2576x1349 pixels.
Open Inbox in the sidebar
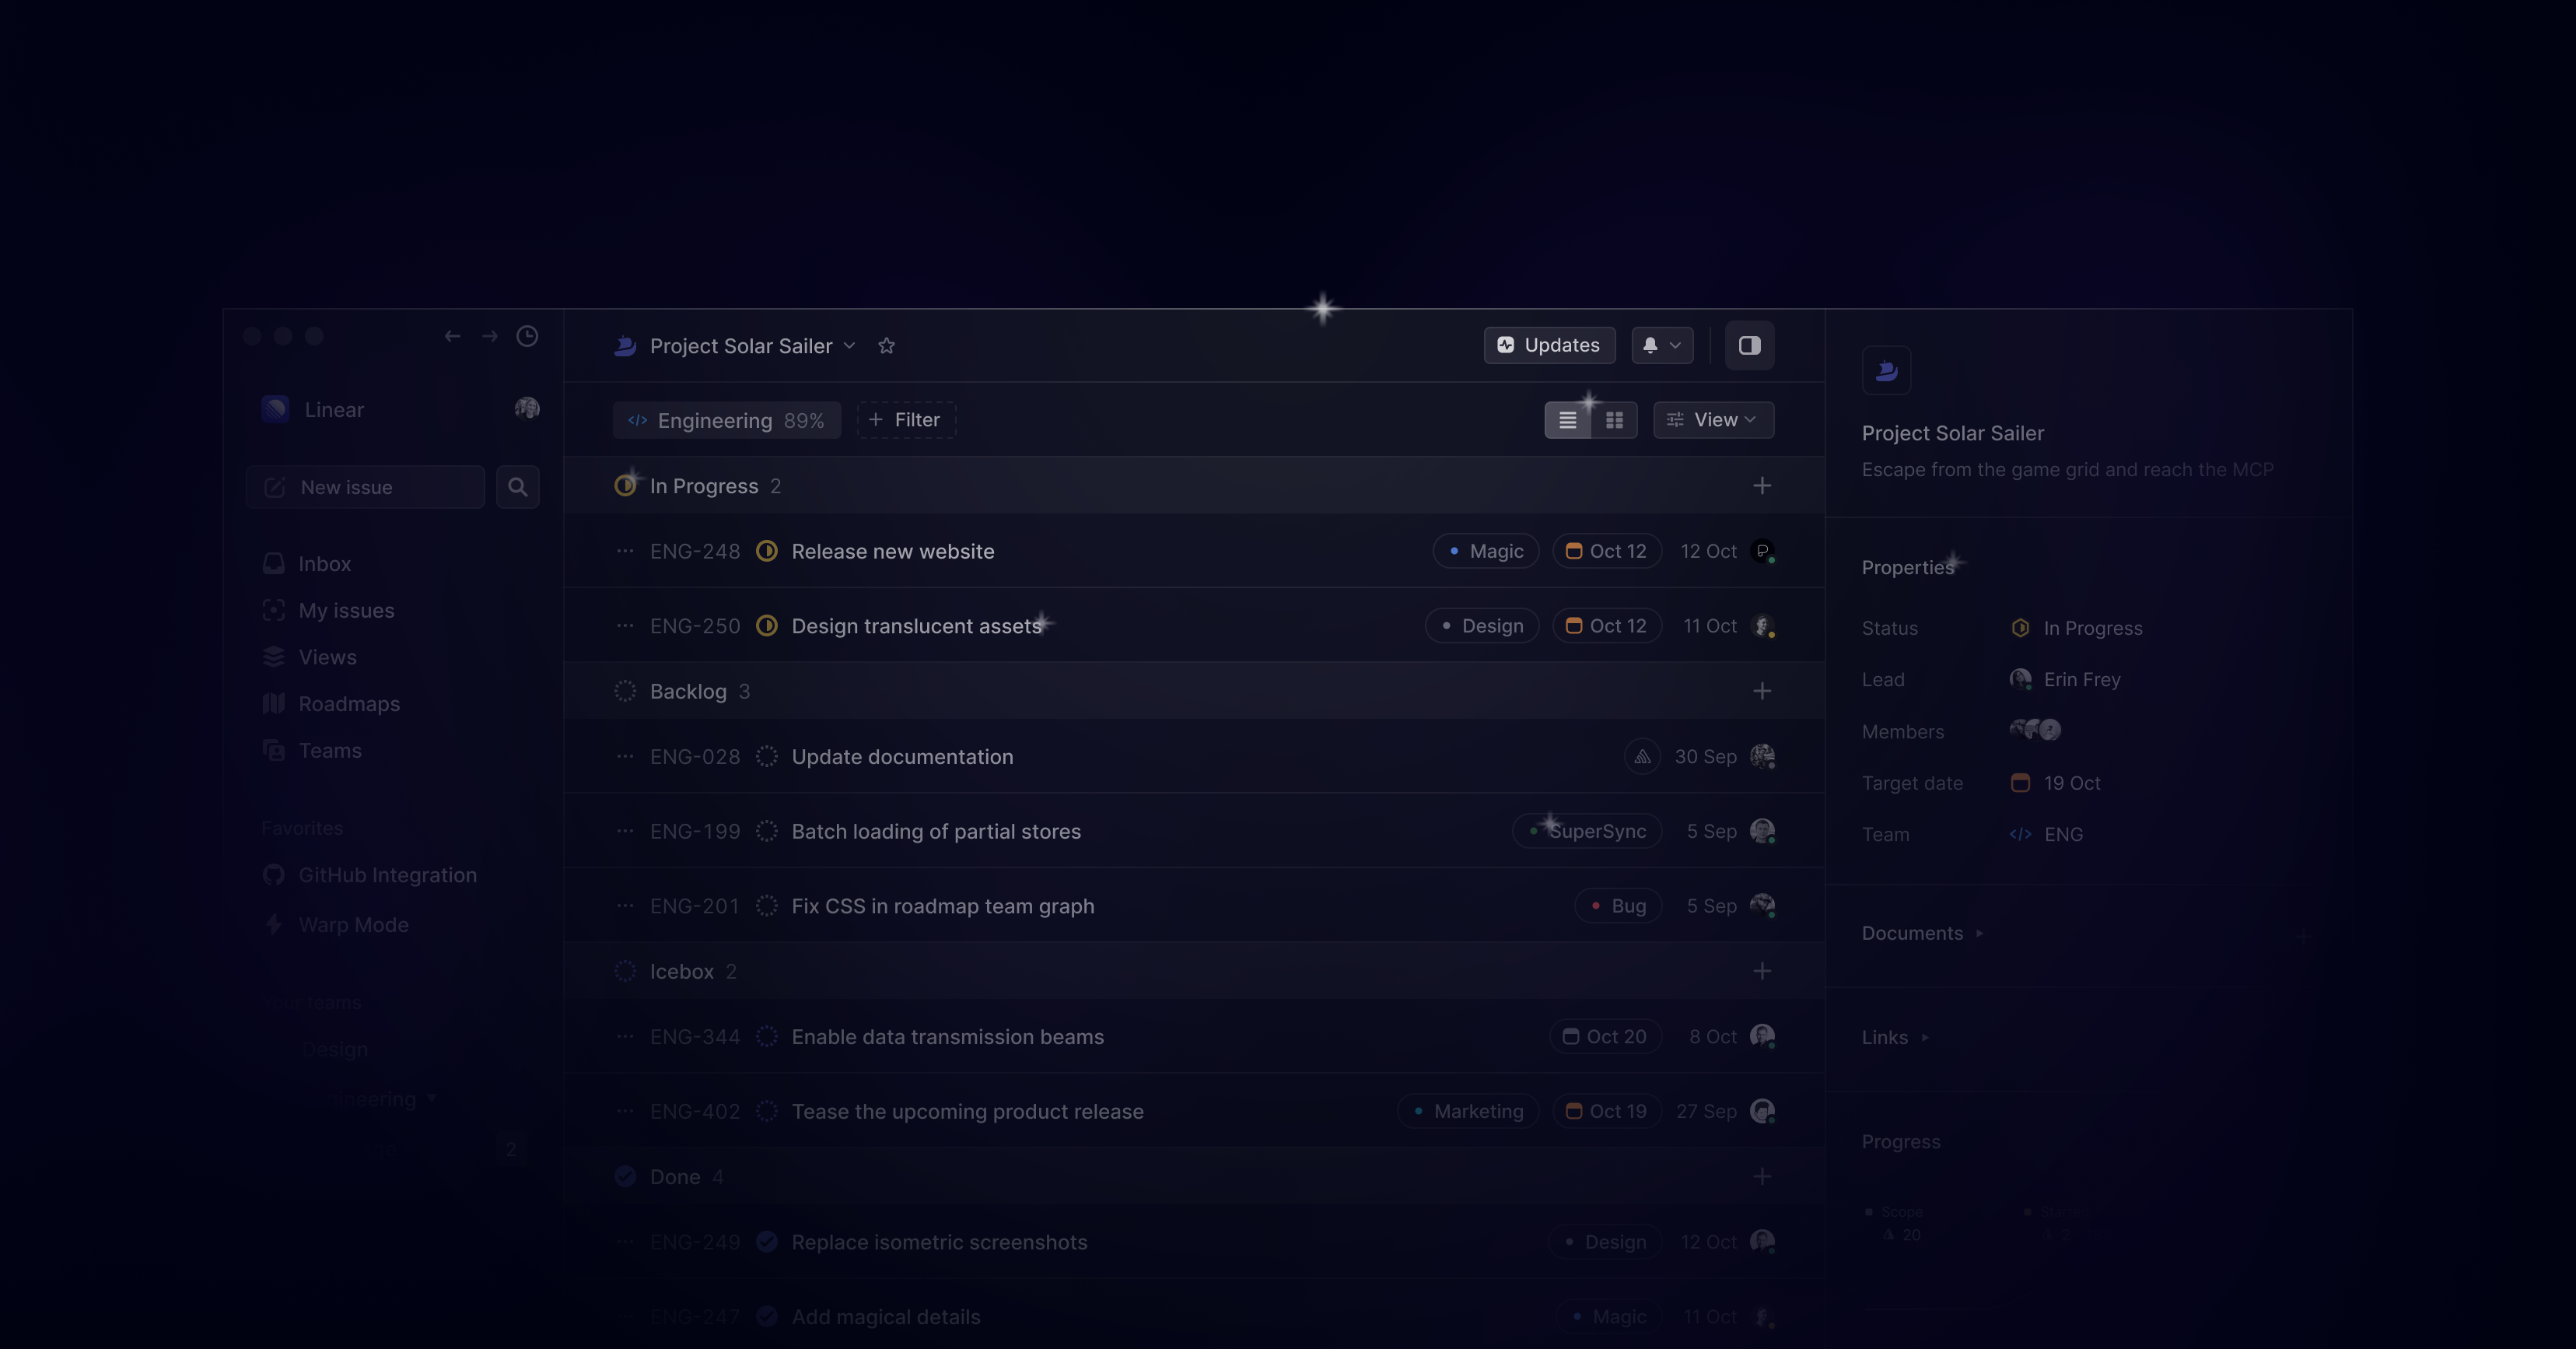pos(324,564)
